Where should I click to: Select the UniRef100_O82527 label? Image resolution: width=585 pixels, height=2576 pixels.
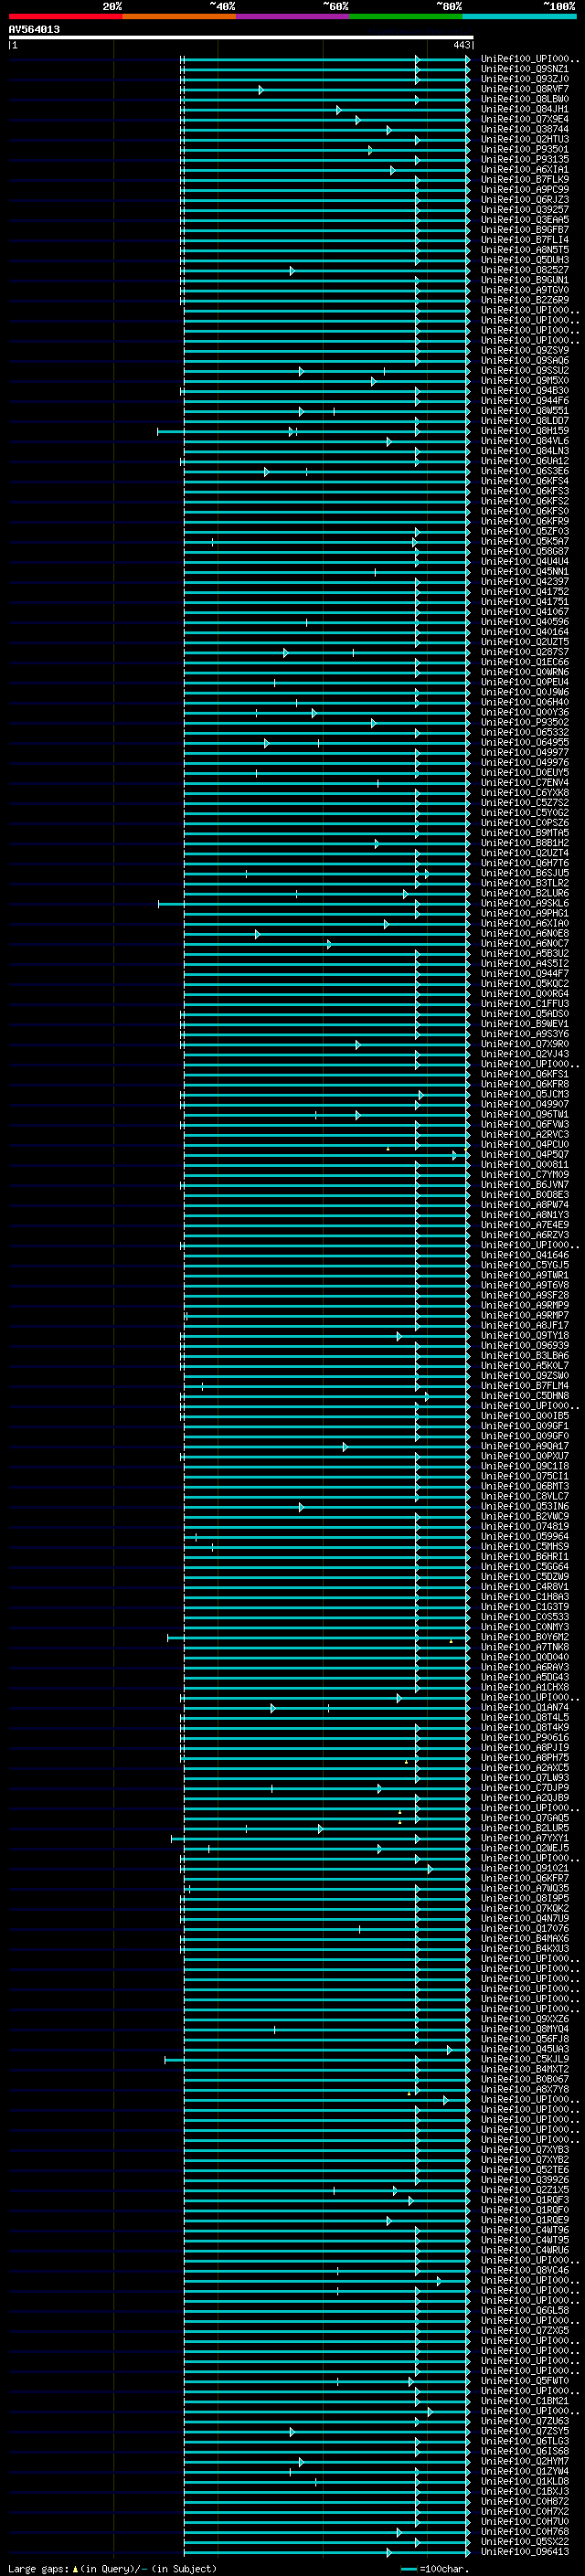point(525,270)
